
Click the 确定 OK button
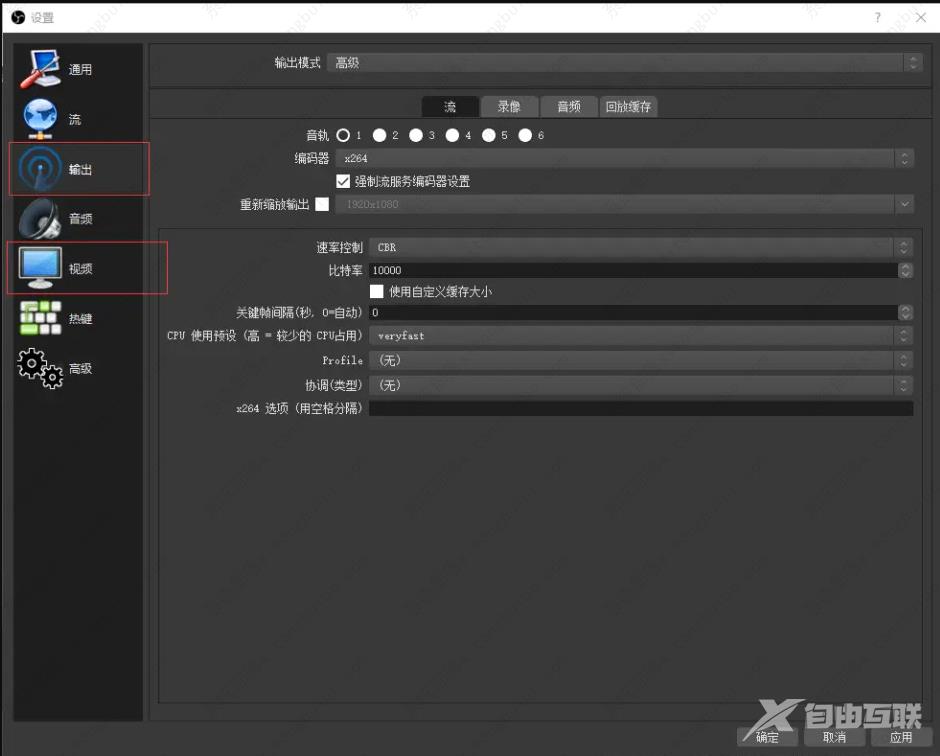(x=767, y=737)
